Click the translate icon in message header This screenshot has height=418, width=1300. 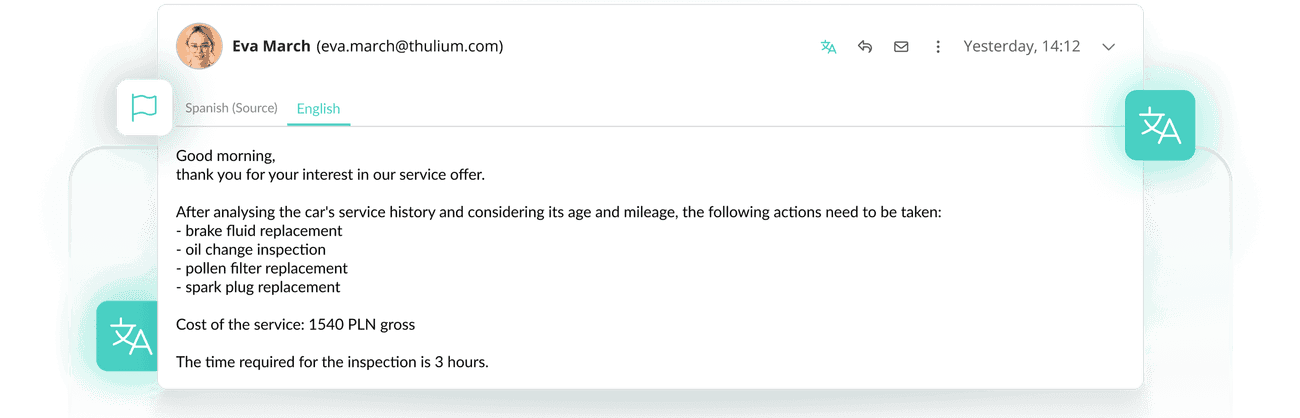828,47
